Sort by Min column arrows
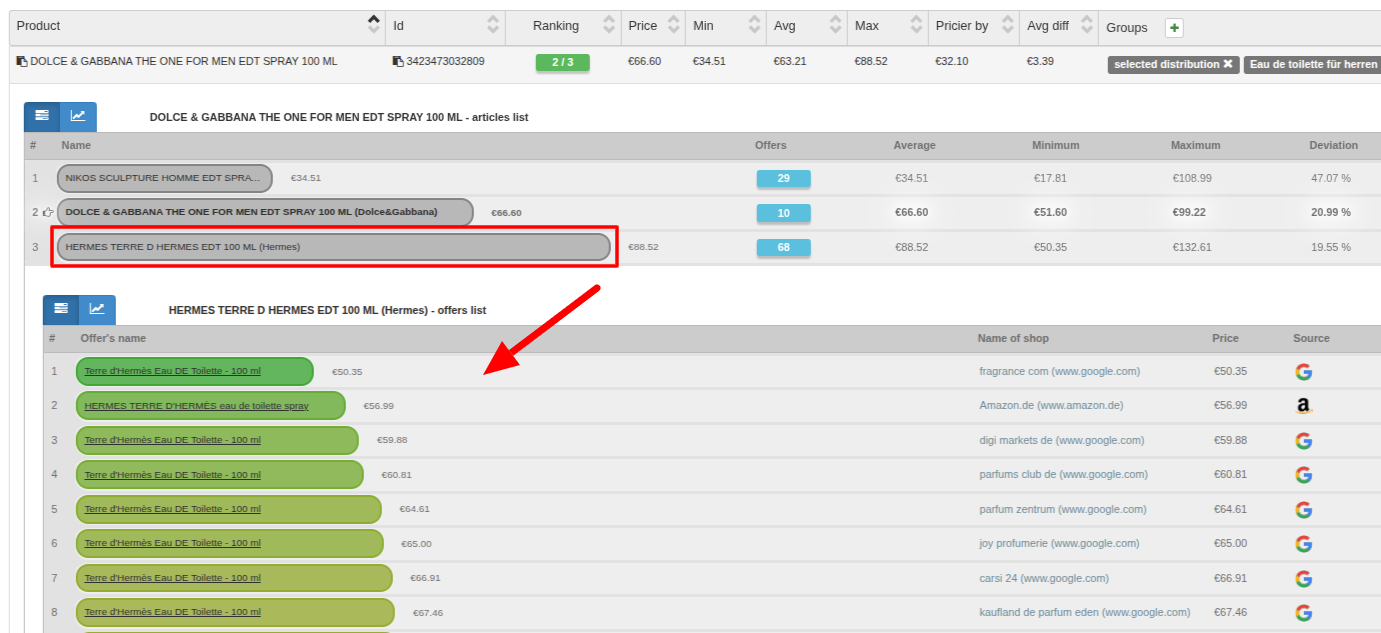 click(754, 25)
